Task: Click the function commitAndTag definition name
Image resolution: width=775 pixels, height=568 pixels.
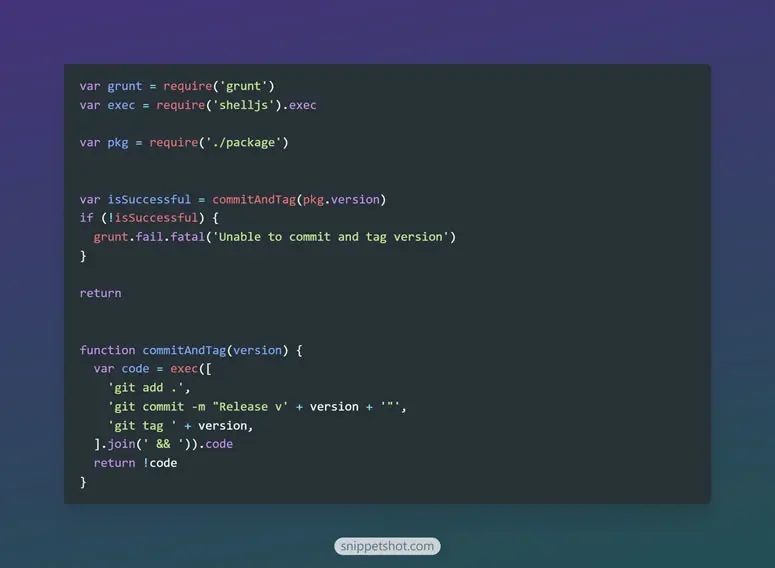Action: coord(184,350)
